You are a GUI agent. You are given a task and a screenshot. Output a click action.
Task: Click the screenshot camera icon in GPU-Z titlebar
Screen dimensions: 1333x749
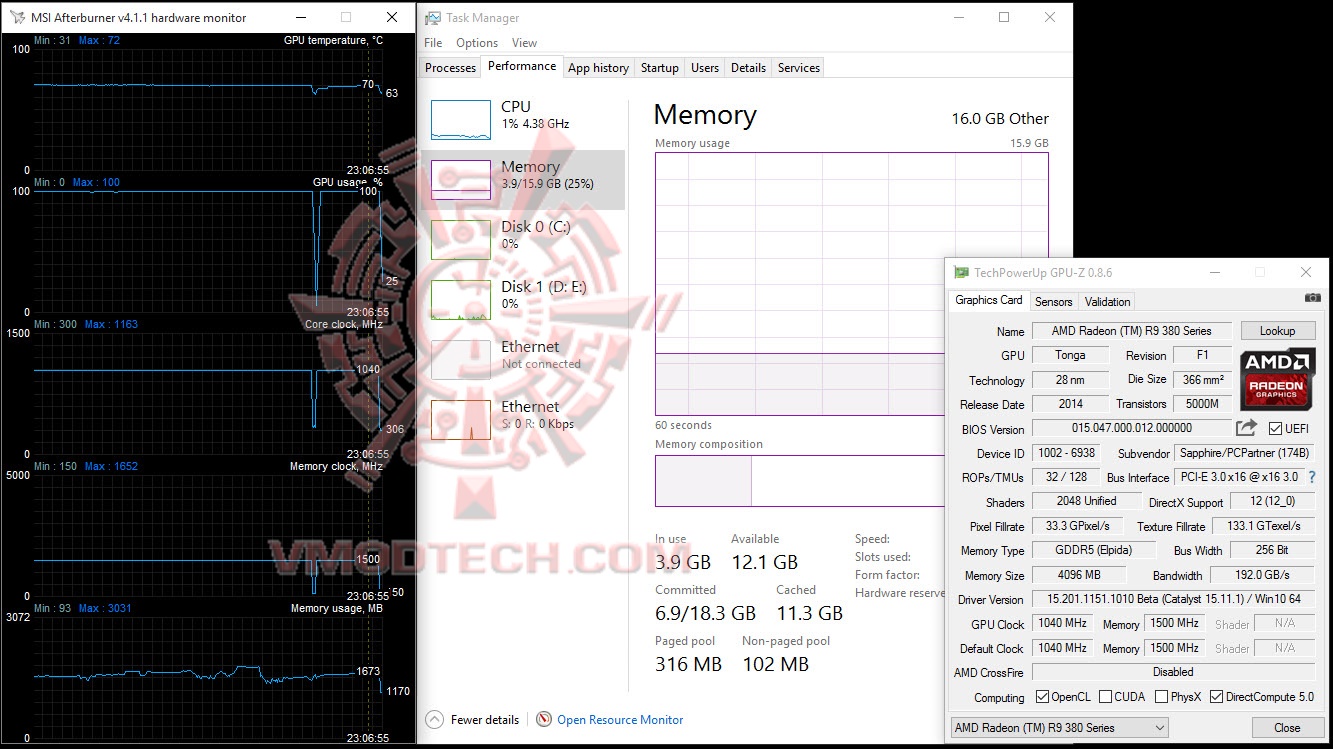pyautogui.click(x=1311, y=297)
